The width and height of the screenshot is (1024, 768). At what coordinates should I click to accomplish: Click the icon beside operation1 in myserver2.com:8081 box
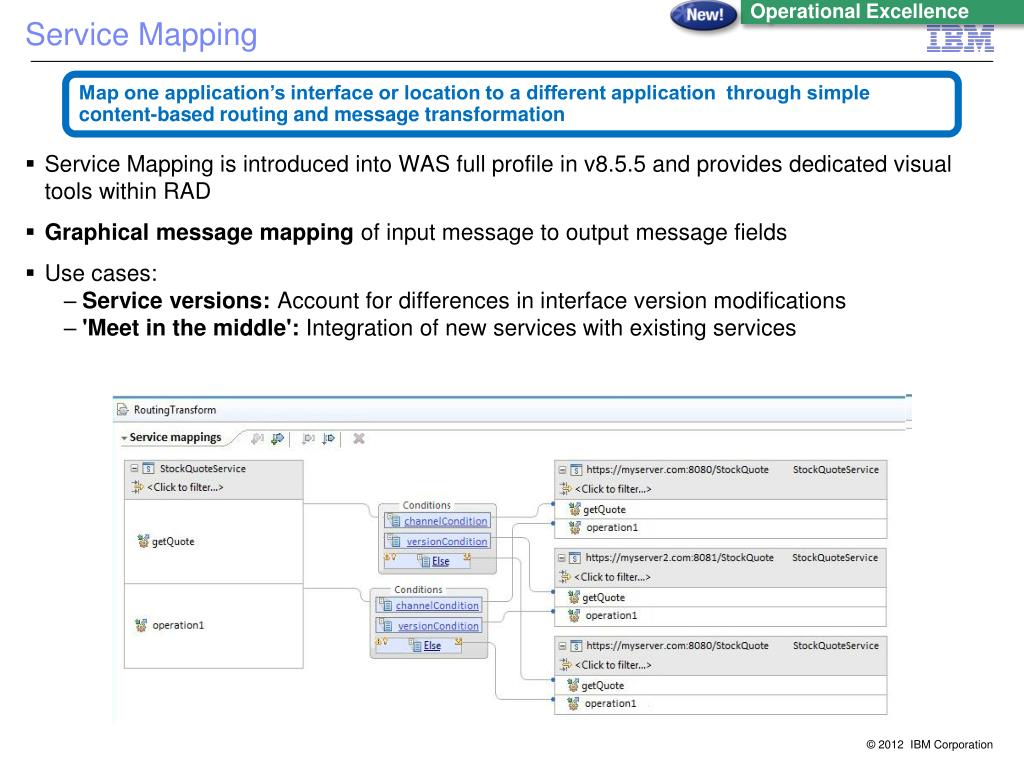click(573, 615)
